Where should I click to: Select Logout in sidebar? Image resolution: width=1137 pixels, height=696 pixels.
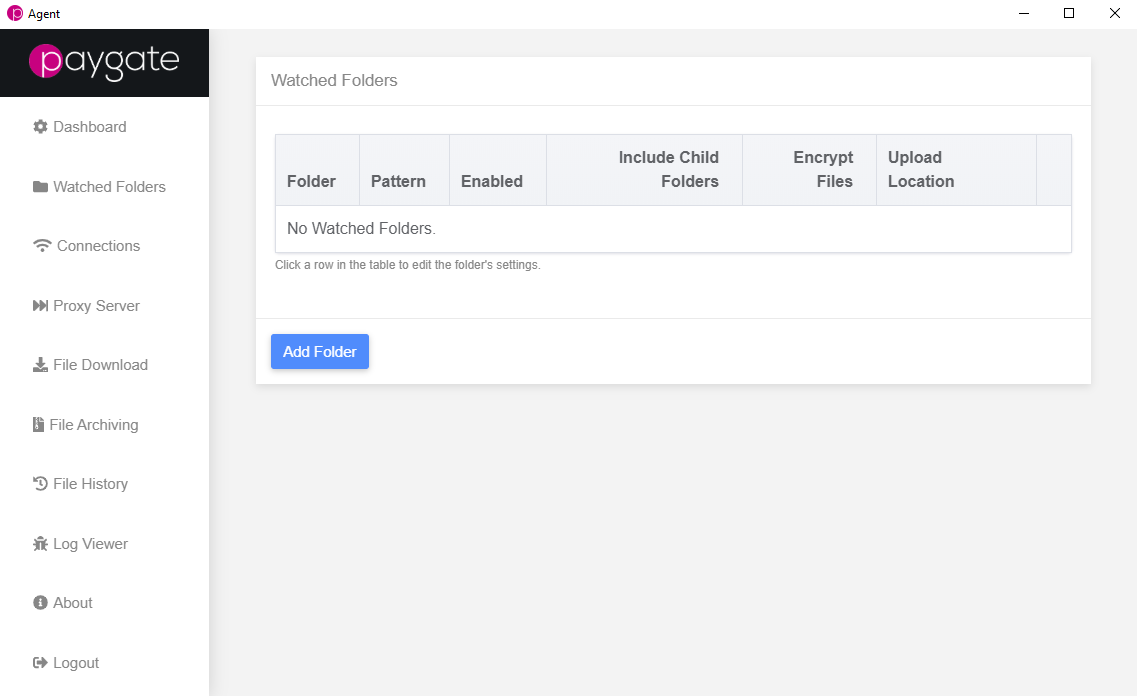[66, 663]
